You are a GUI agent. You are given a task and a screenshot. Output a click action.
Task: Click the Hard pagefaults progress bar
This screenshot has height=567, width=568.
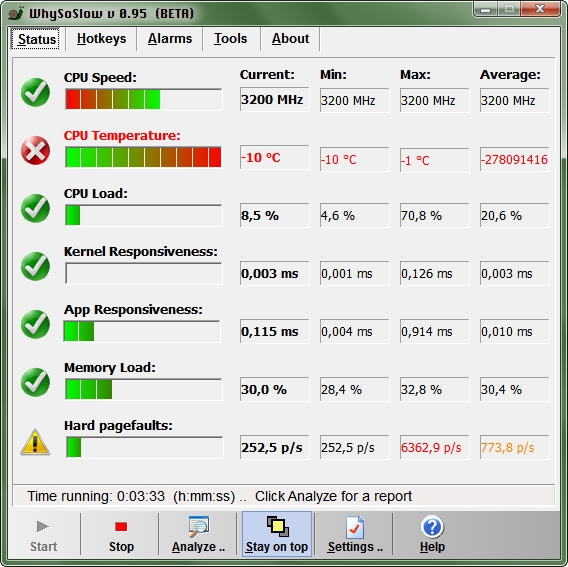pyautogui.click(x=144, y=447)
